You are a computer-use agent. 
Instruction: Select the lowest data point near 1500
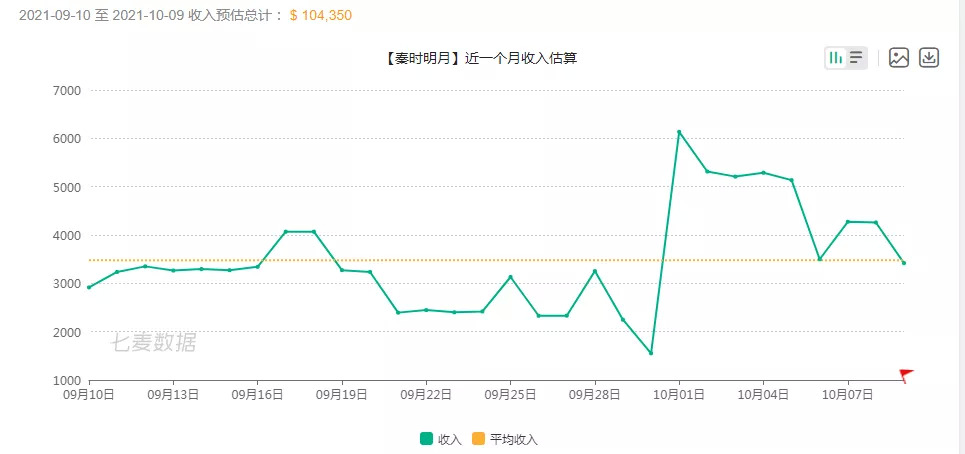651,353
